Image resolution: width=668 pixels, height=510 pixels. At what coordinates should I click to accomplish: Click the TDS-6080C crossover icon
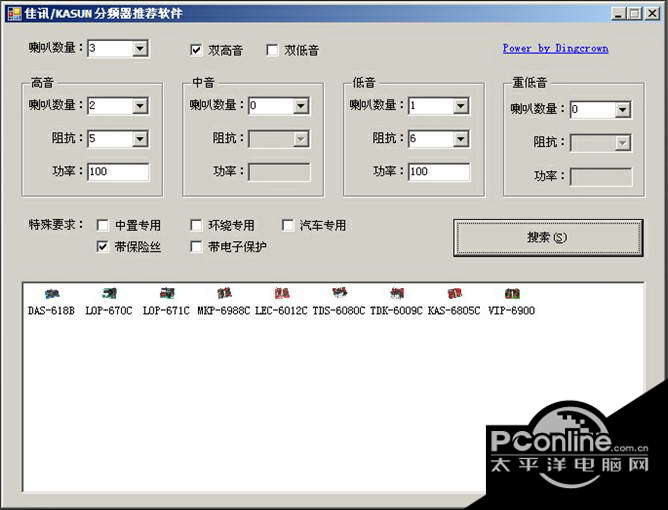coord(339,293)
